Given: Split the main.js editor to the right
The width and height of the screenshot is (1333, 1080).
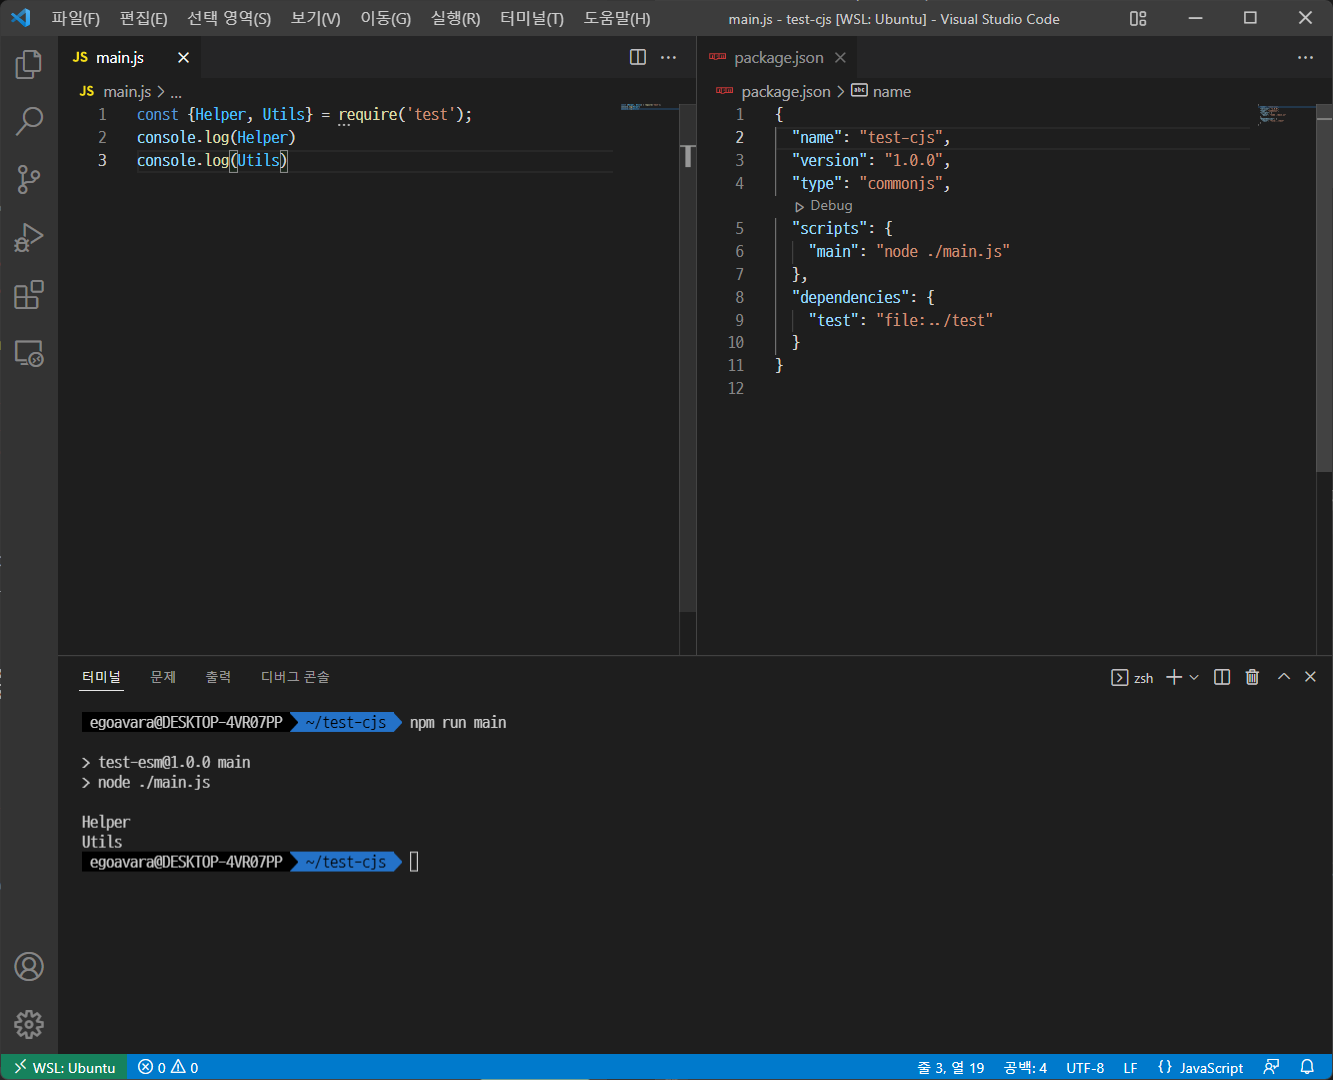Looking at the screenshot, I should click(x=638, y=58).
